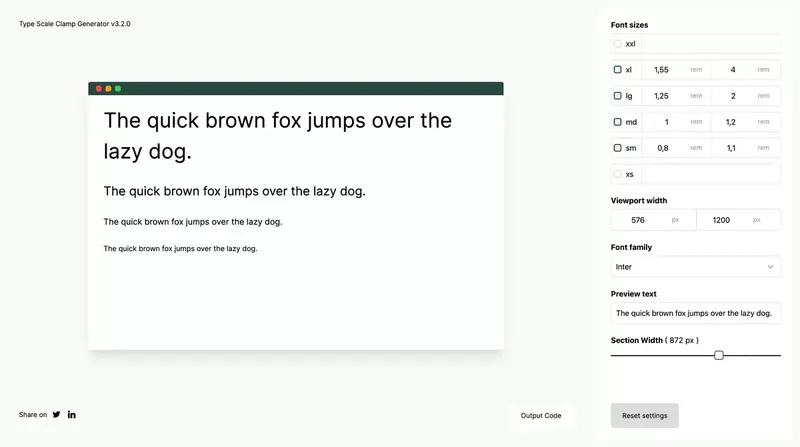Click the third preview sentence
The height and width of the screenshot is (447, 800).
pos(193,222)
